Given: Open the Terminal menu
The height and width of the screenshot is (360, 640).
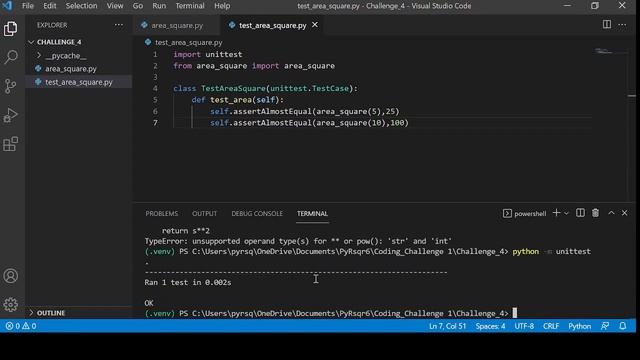Looking at the screenshot, I should coord(190,6).
